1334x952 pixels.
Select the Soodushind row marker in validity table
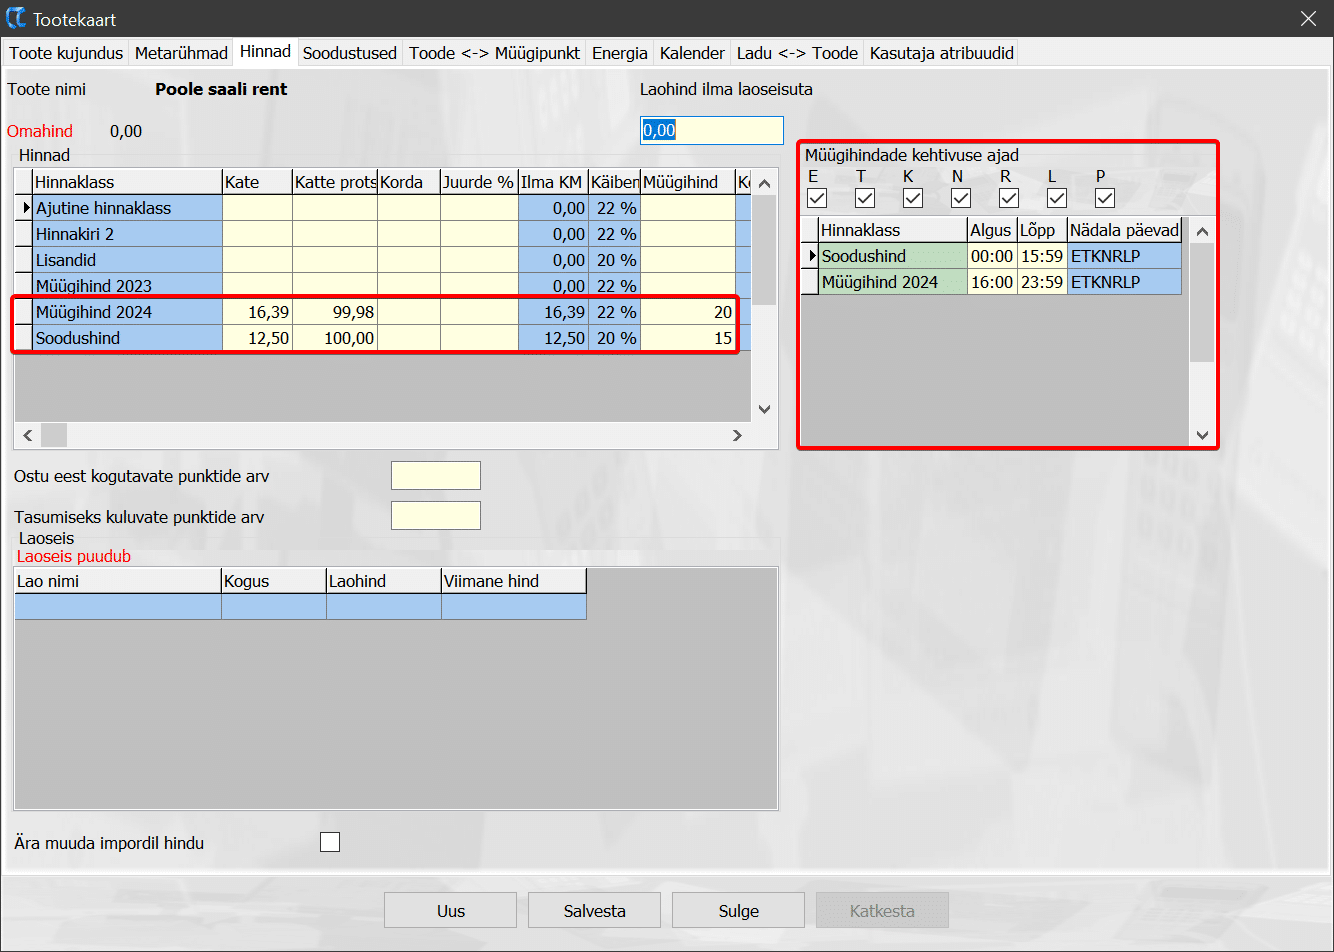[x=810, y=257]
